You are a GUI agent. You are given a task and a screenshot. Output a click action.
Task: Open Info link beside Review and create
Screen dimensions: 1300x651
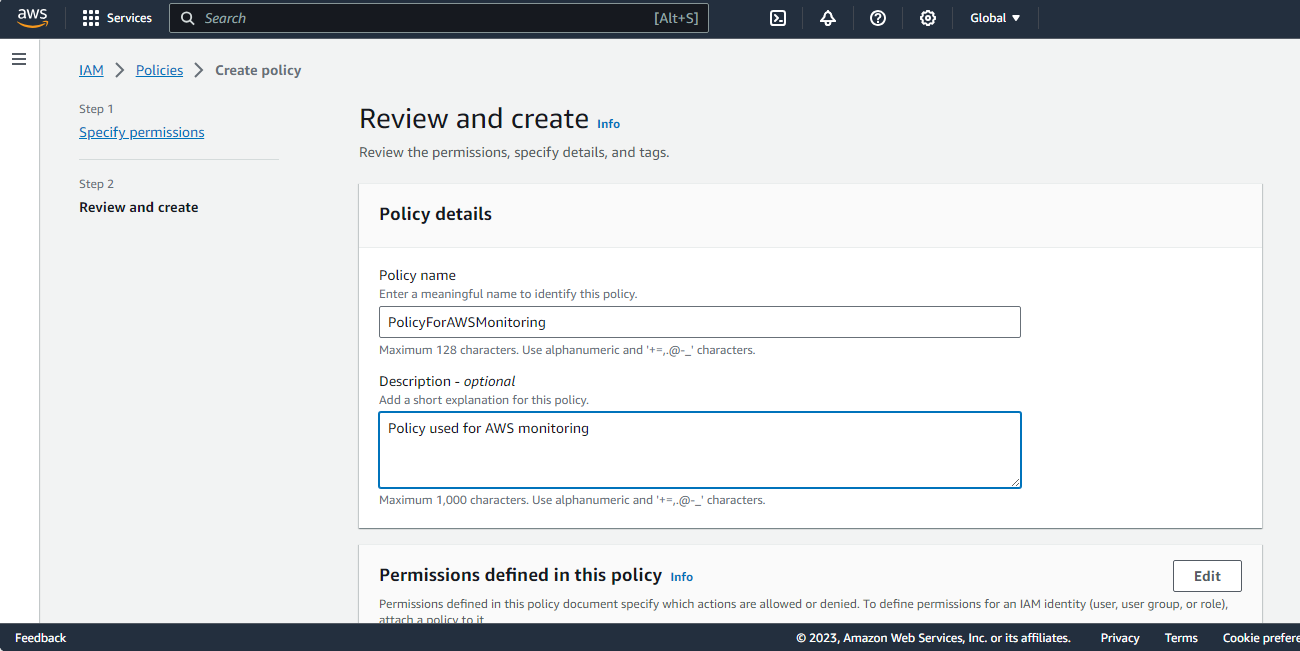pyautogui.click(x=608, y=124)
